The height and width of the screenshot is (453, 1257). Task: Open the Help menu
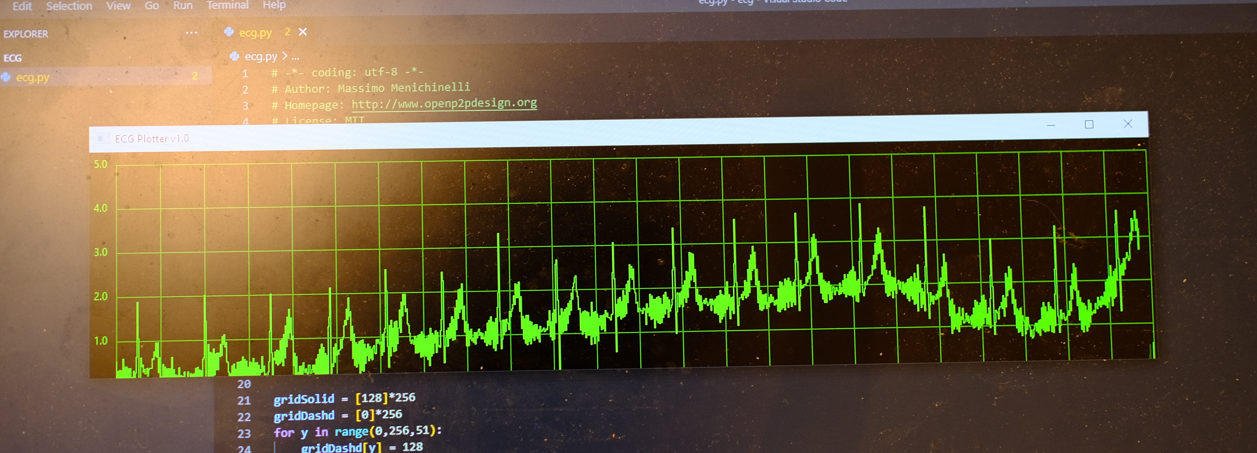[274, 6]
